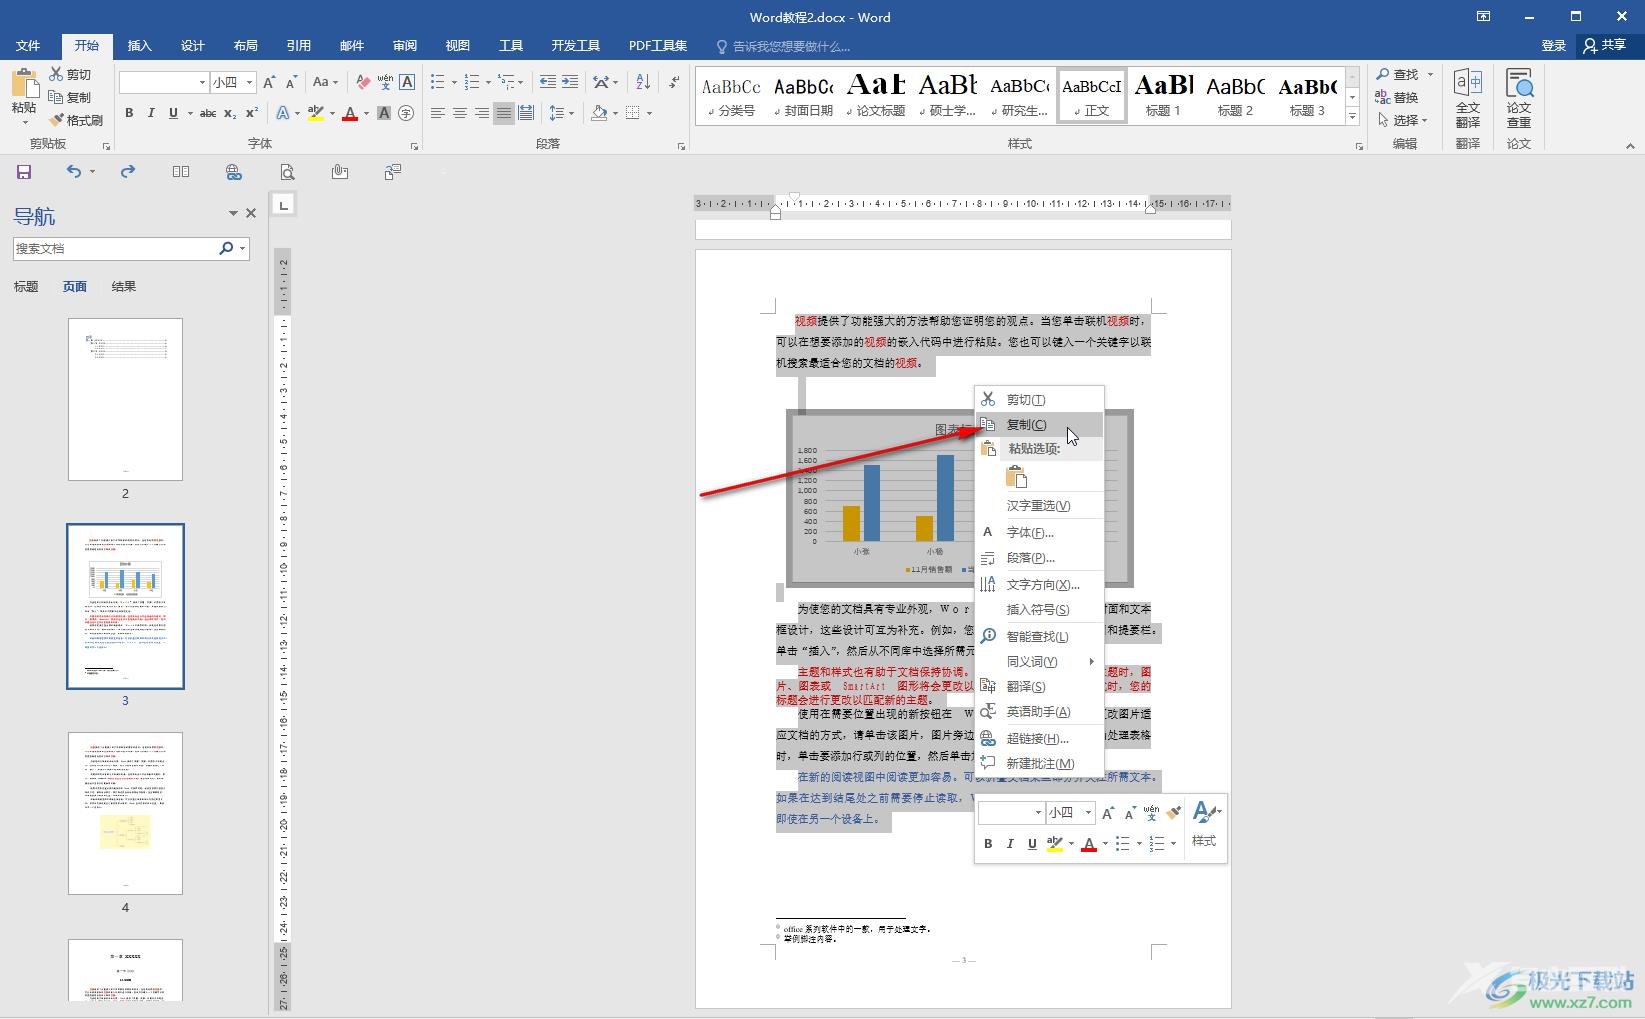Click the search magnifier in navigation search box
This screenshot has width=1645, height=1019.
click(226, 248)
